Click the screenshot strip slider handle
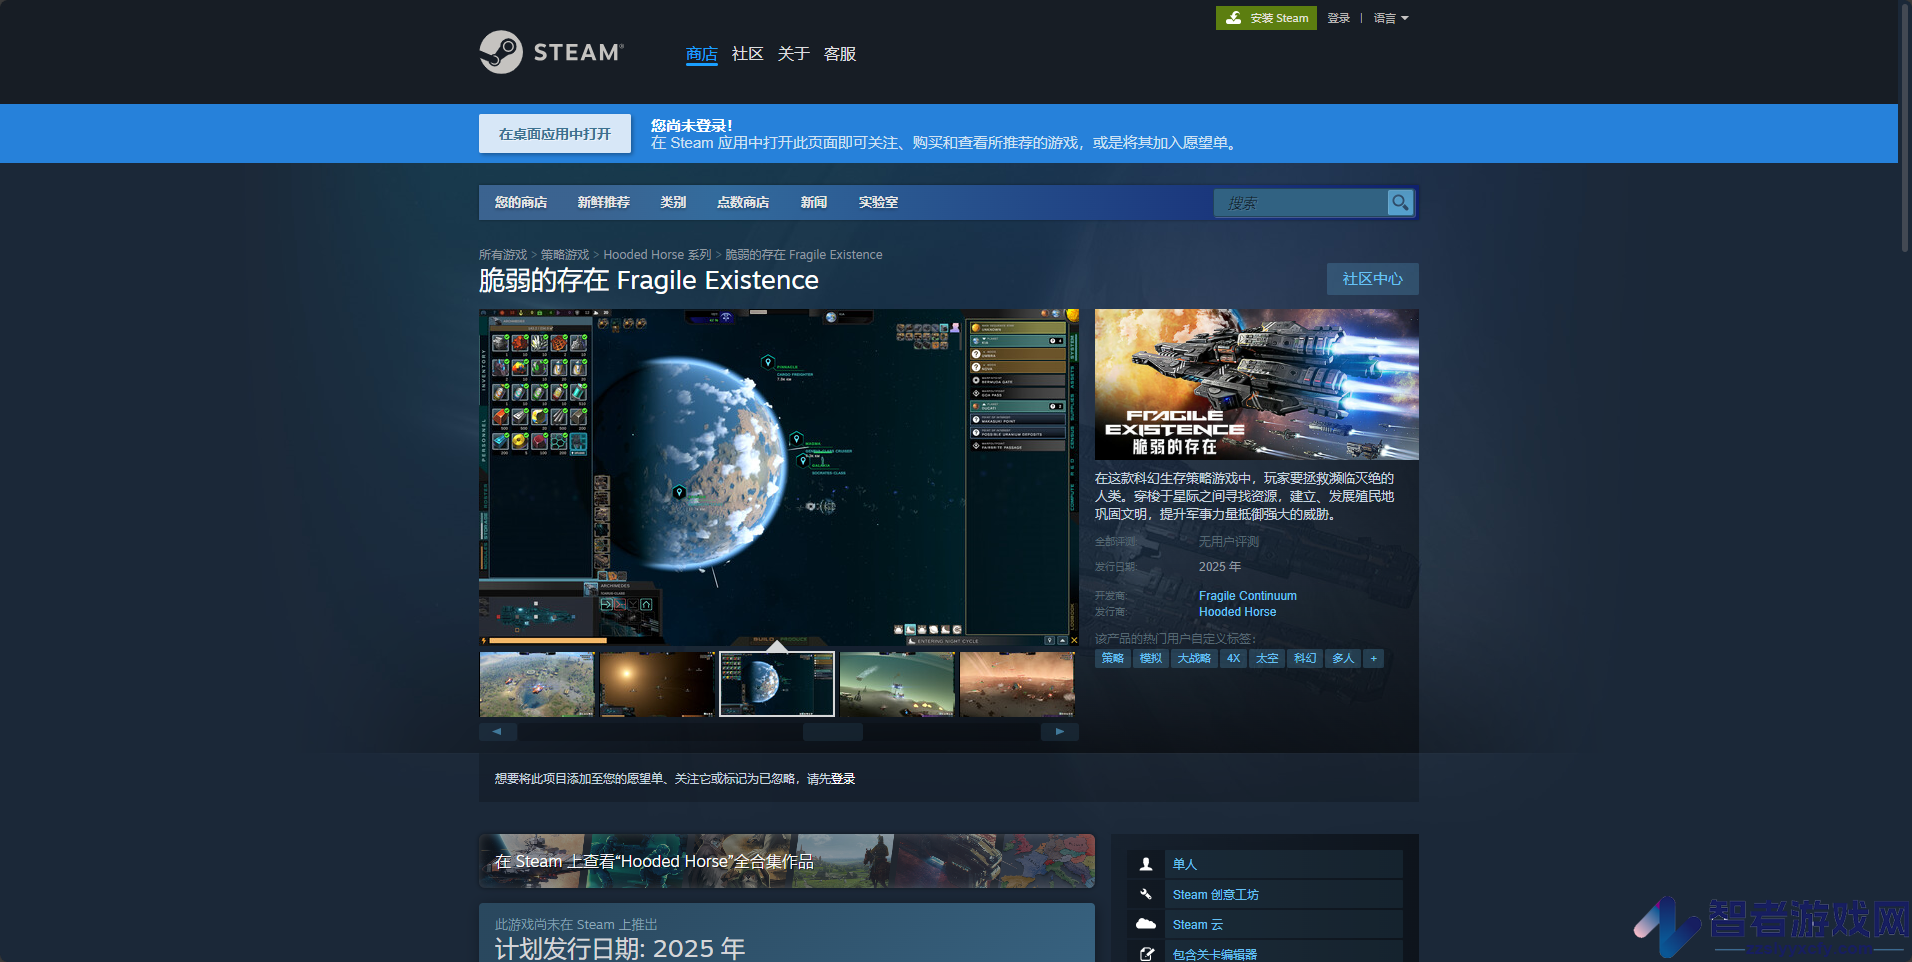 833,732
